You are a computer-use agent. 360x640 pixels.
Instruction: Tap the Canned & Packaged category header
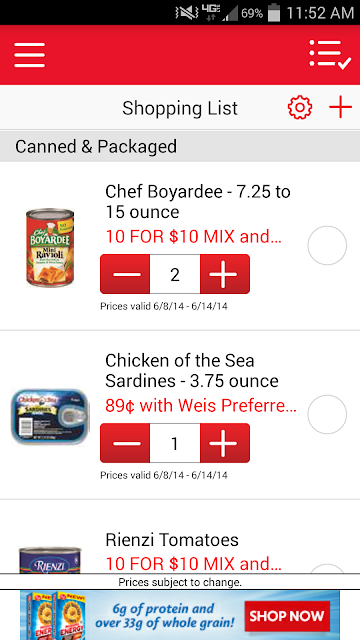click(x=180, y=147)
